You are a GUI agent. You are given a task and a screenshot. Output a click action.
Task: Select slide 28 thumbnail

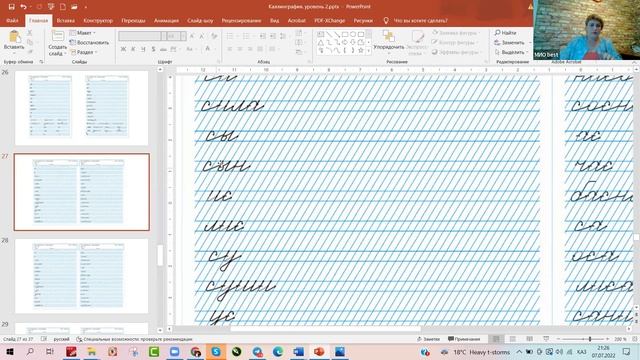(82, 276)
